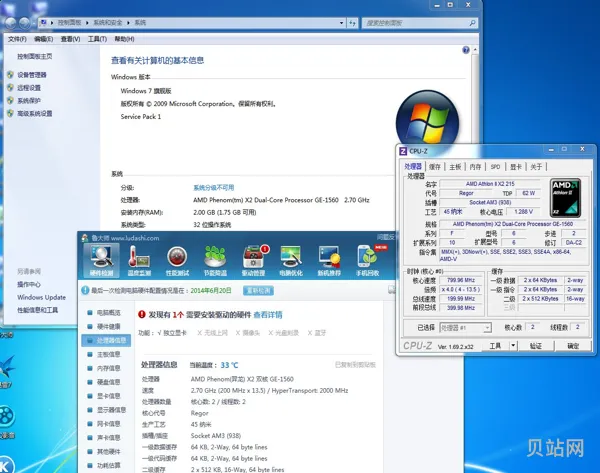The width and height of the screenshot is (600, 473).
Task: Open the 帮助(H) menu
Action: 124,39
